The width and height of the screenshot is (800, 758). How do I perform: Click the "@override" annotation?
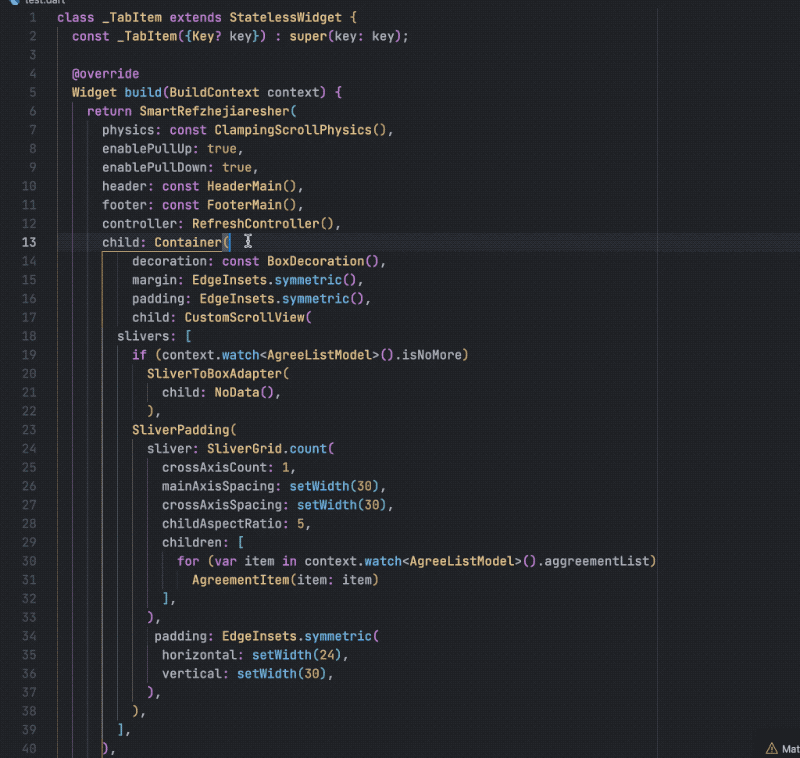coord(106,74)
